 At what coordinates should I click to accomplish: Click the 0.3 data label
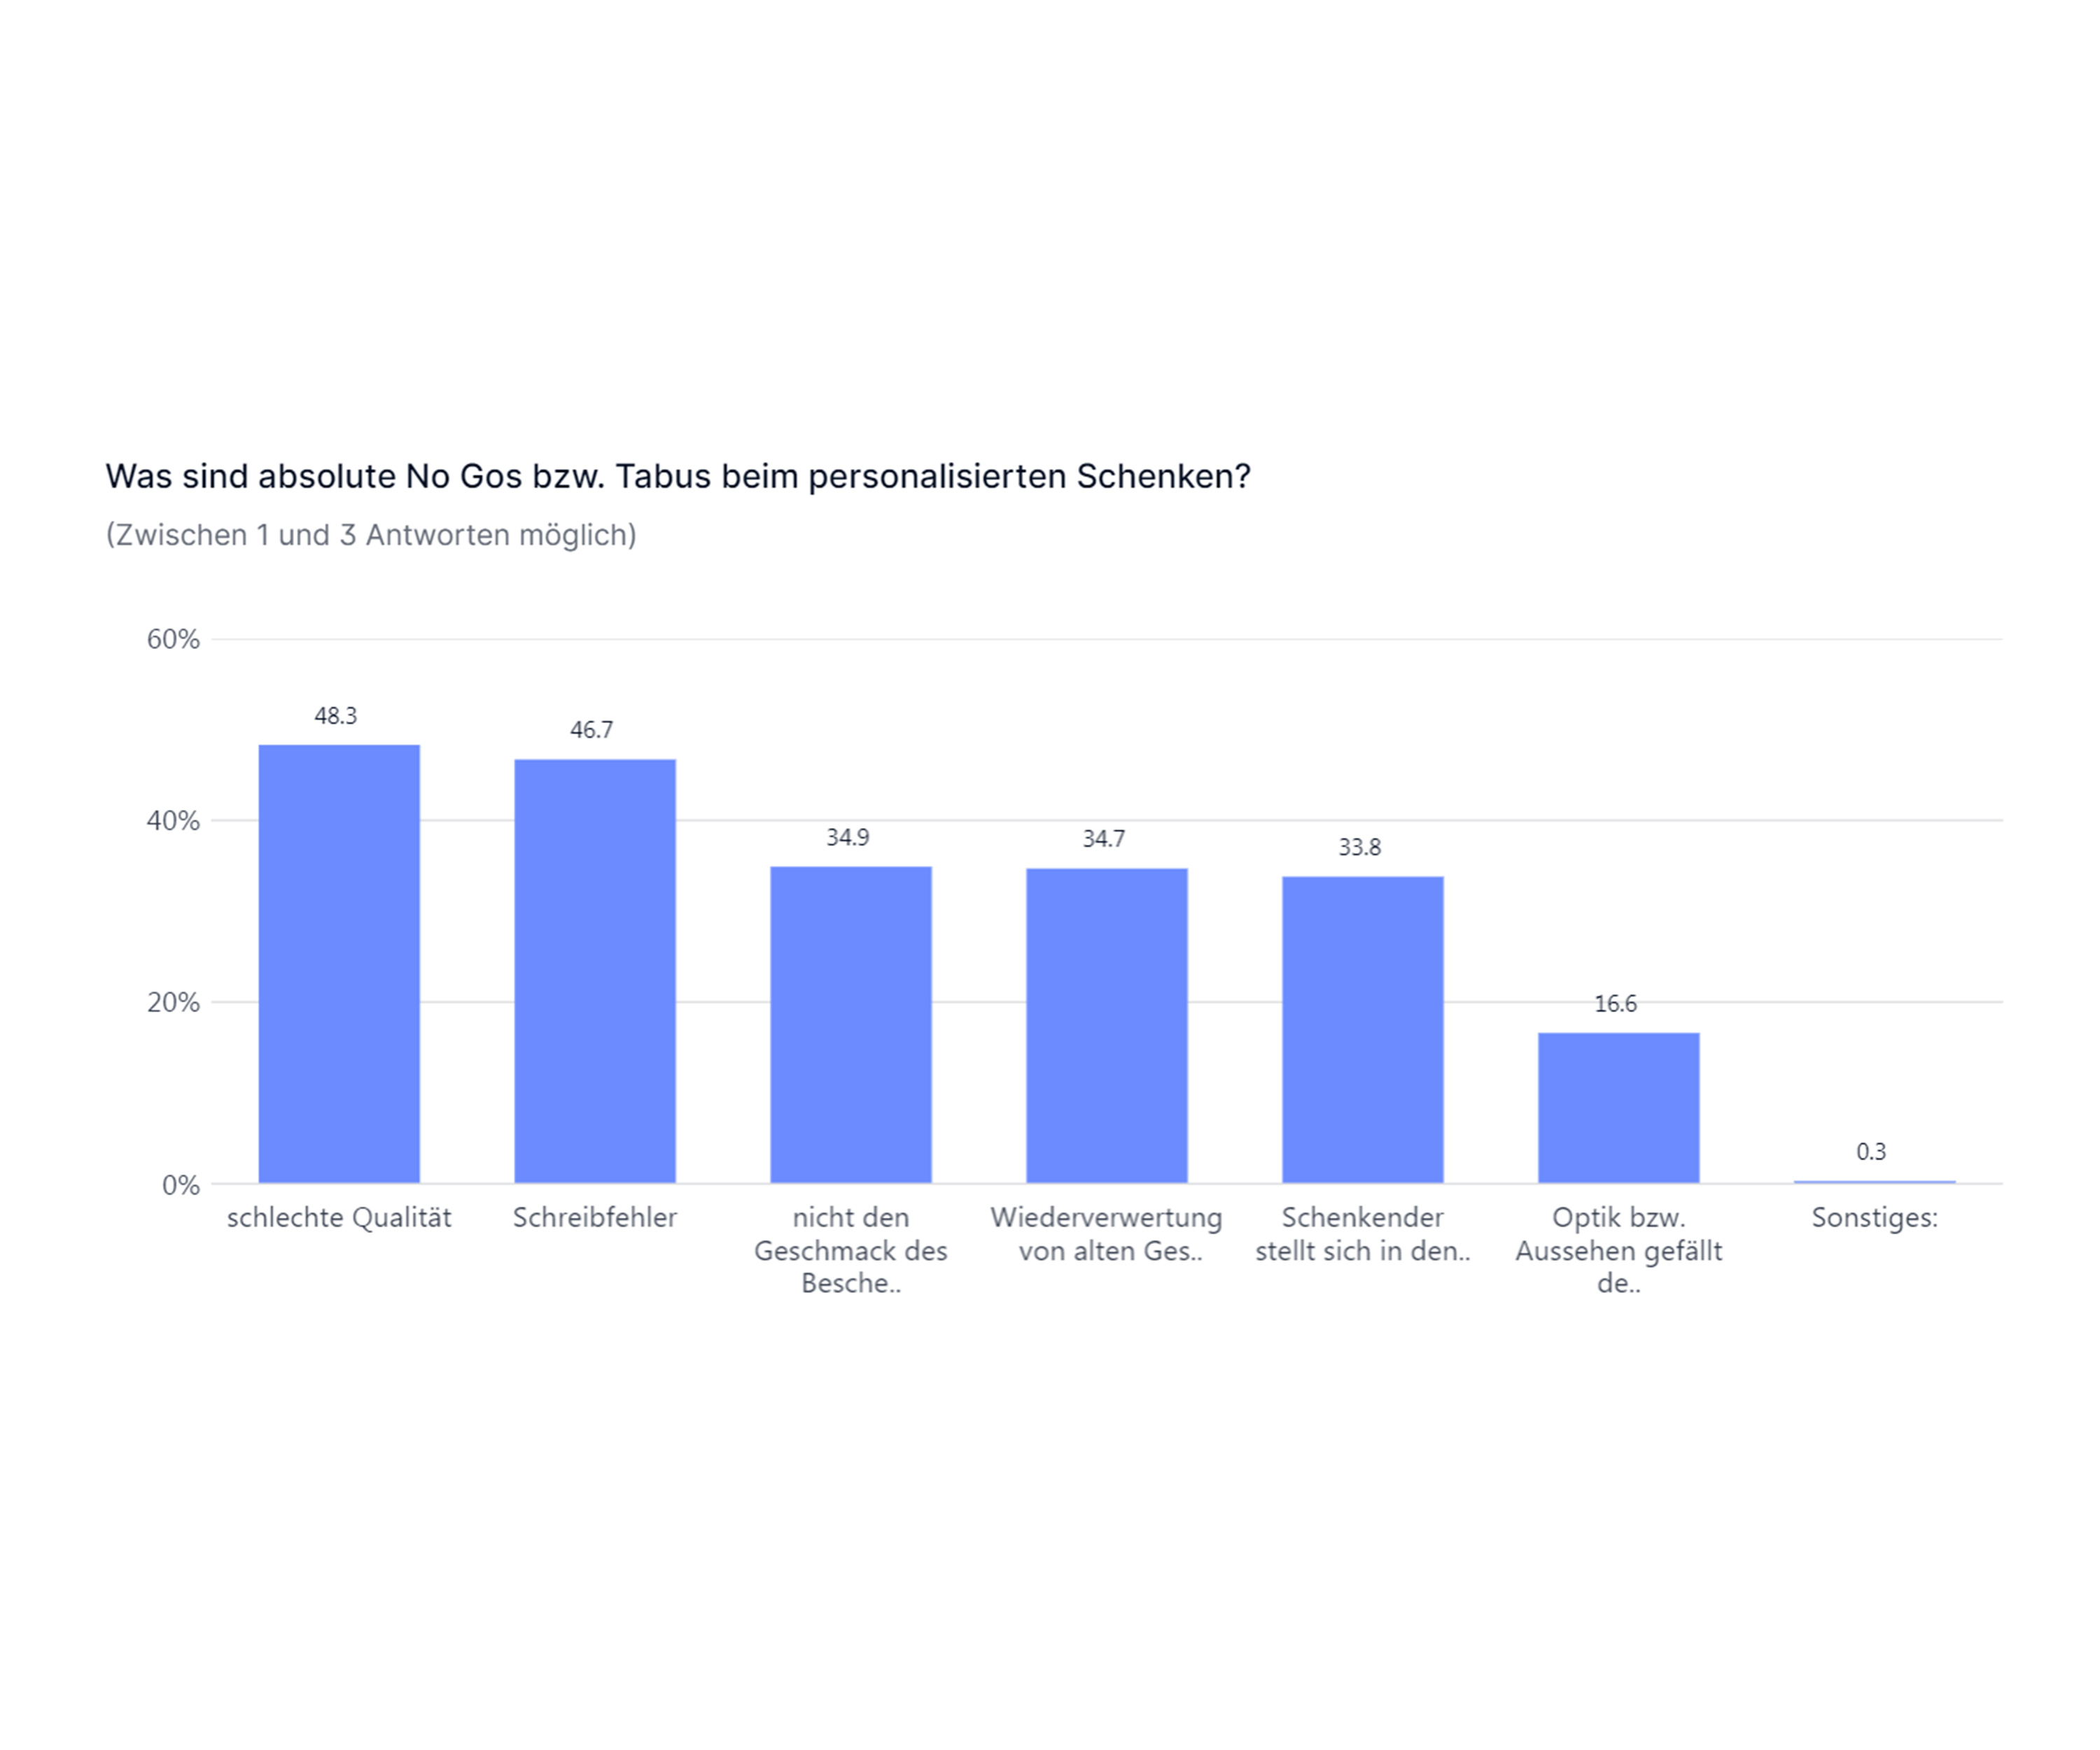point(1871,1152)
